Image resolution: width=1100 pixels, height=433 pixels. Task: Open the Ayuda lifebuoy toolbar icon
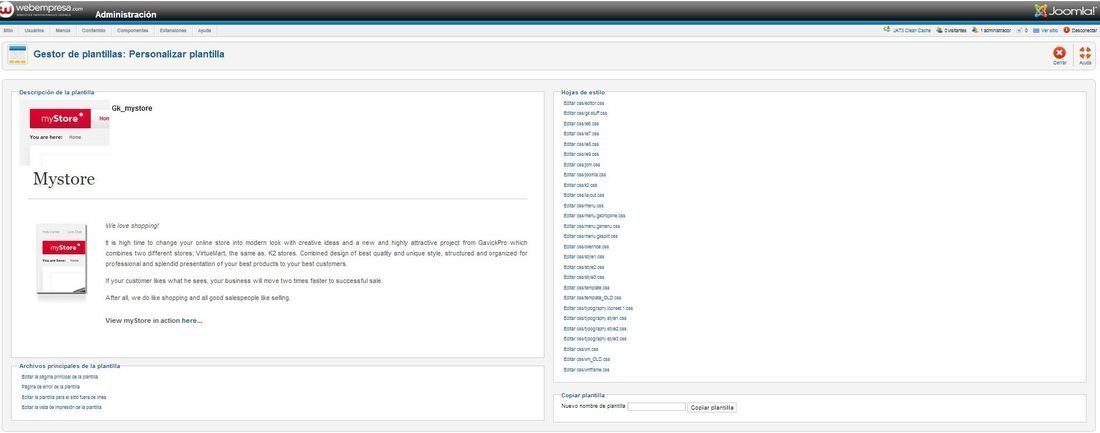1085,53
